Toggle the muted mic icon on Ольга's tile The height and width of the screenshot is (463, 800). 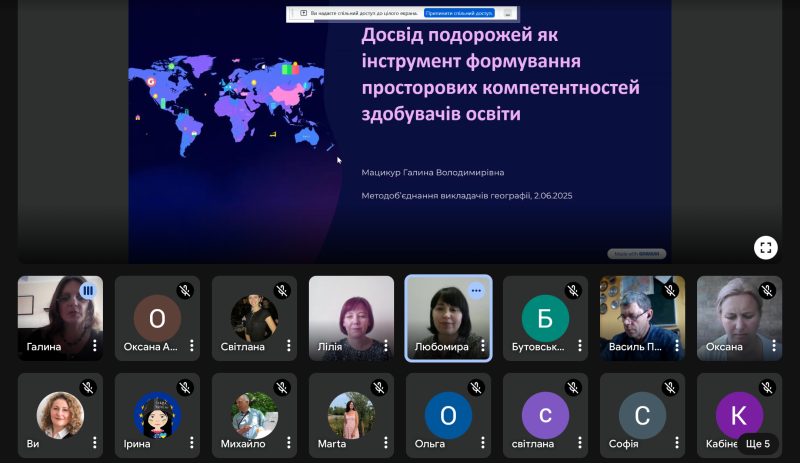(x=476, y=387)
